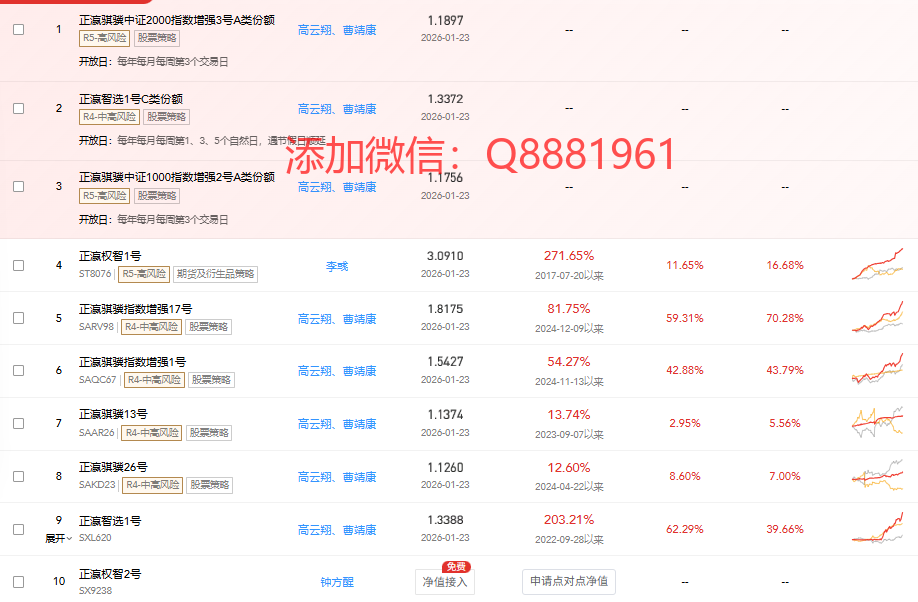Open fund 正瀛骐骥中证2000指数增强3号A类份额
The image size is (918, 602).
[176, 20]
